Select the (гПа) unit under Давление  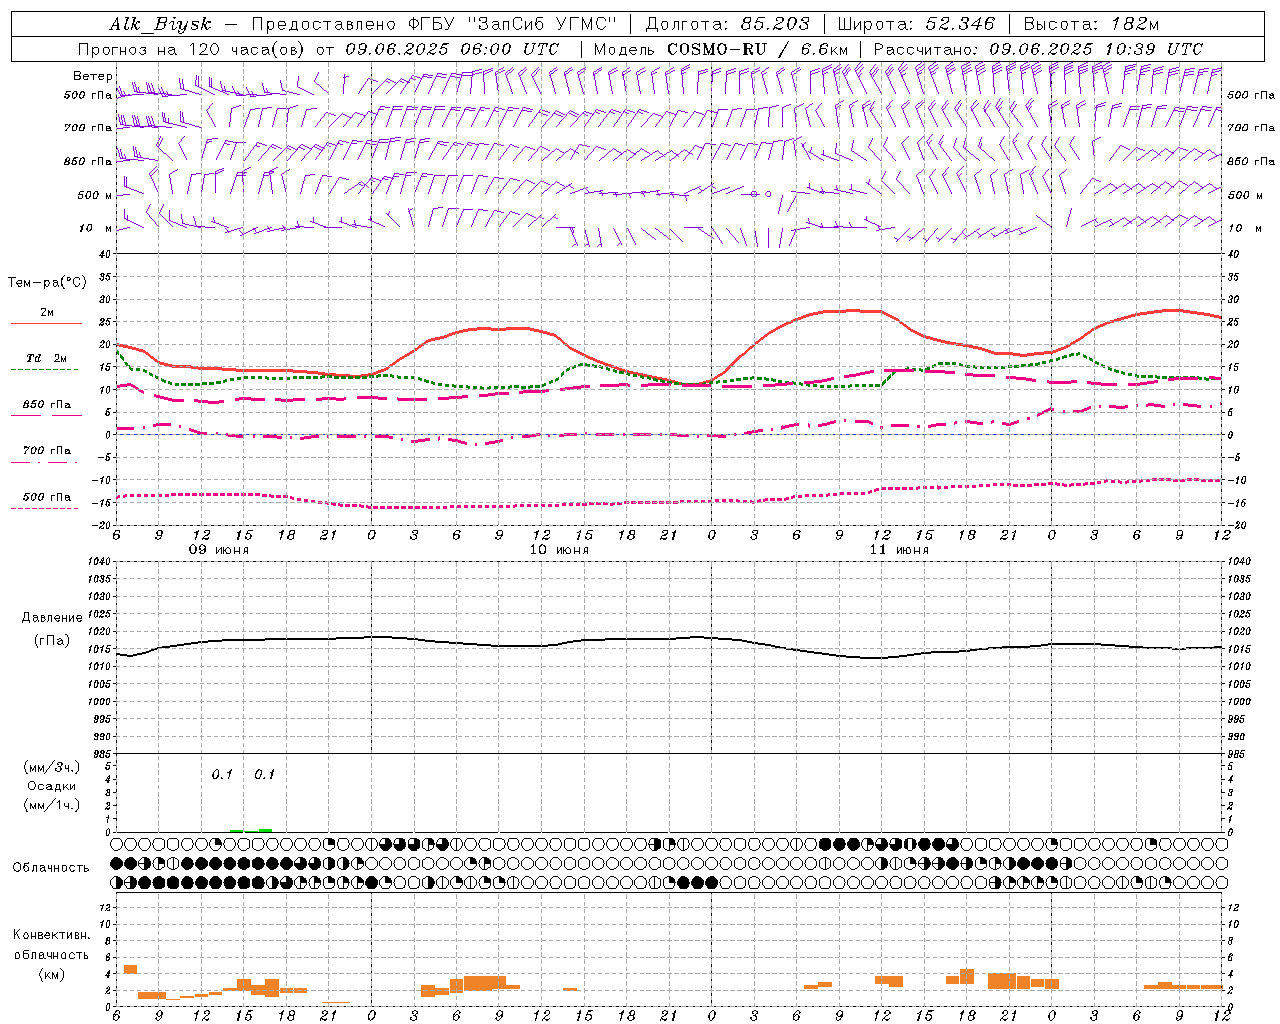(52, 640)
